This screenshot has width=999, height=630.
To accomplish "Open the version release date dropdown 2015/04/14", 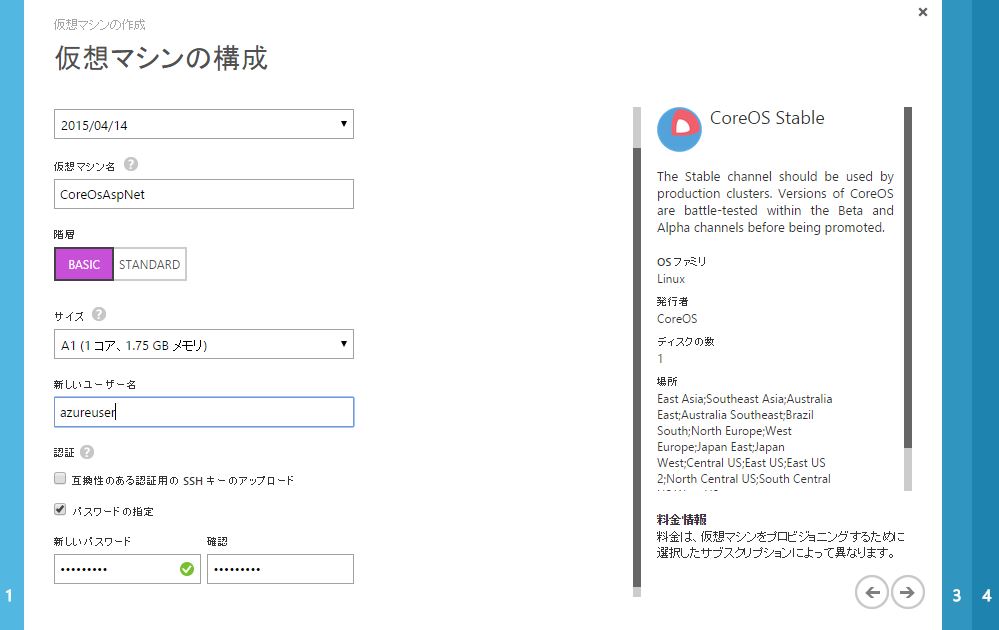I will (204, 124).
